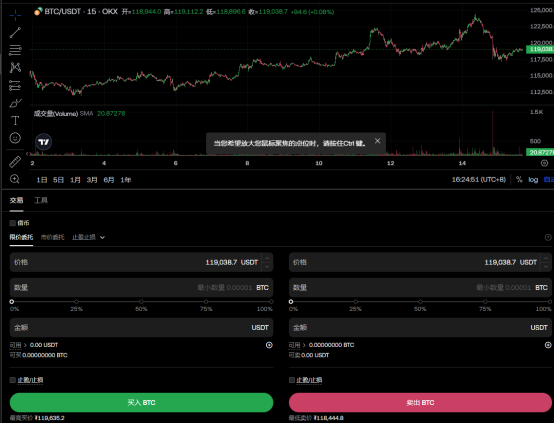
Task: Select the ruler measure tool
Action: 15,162
